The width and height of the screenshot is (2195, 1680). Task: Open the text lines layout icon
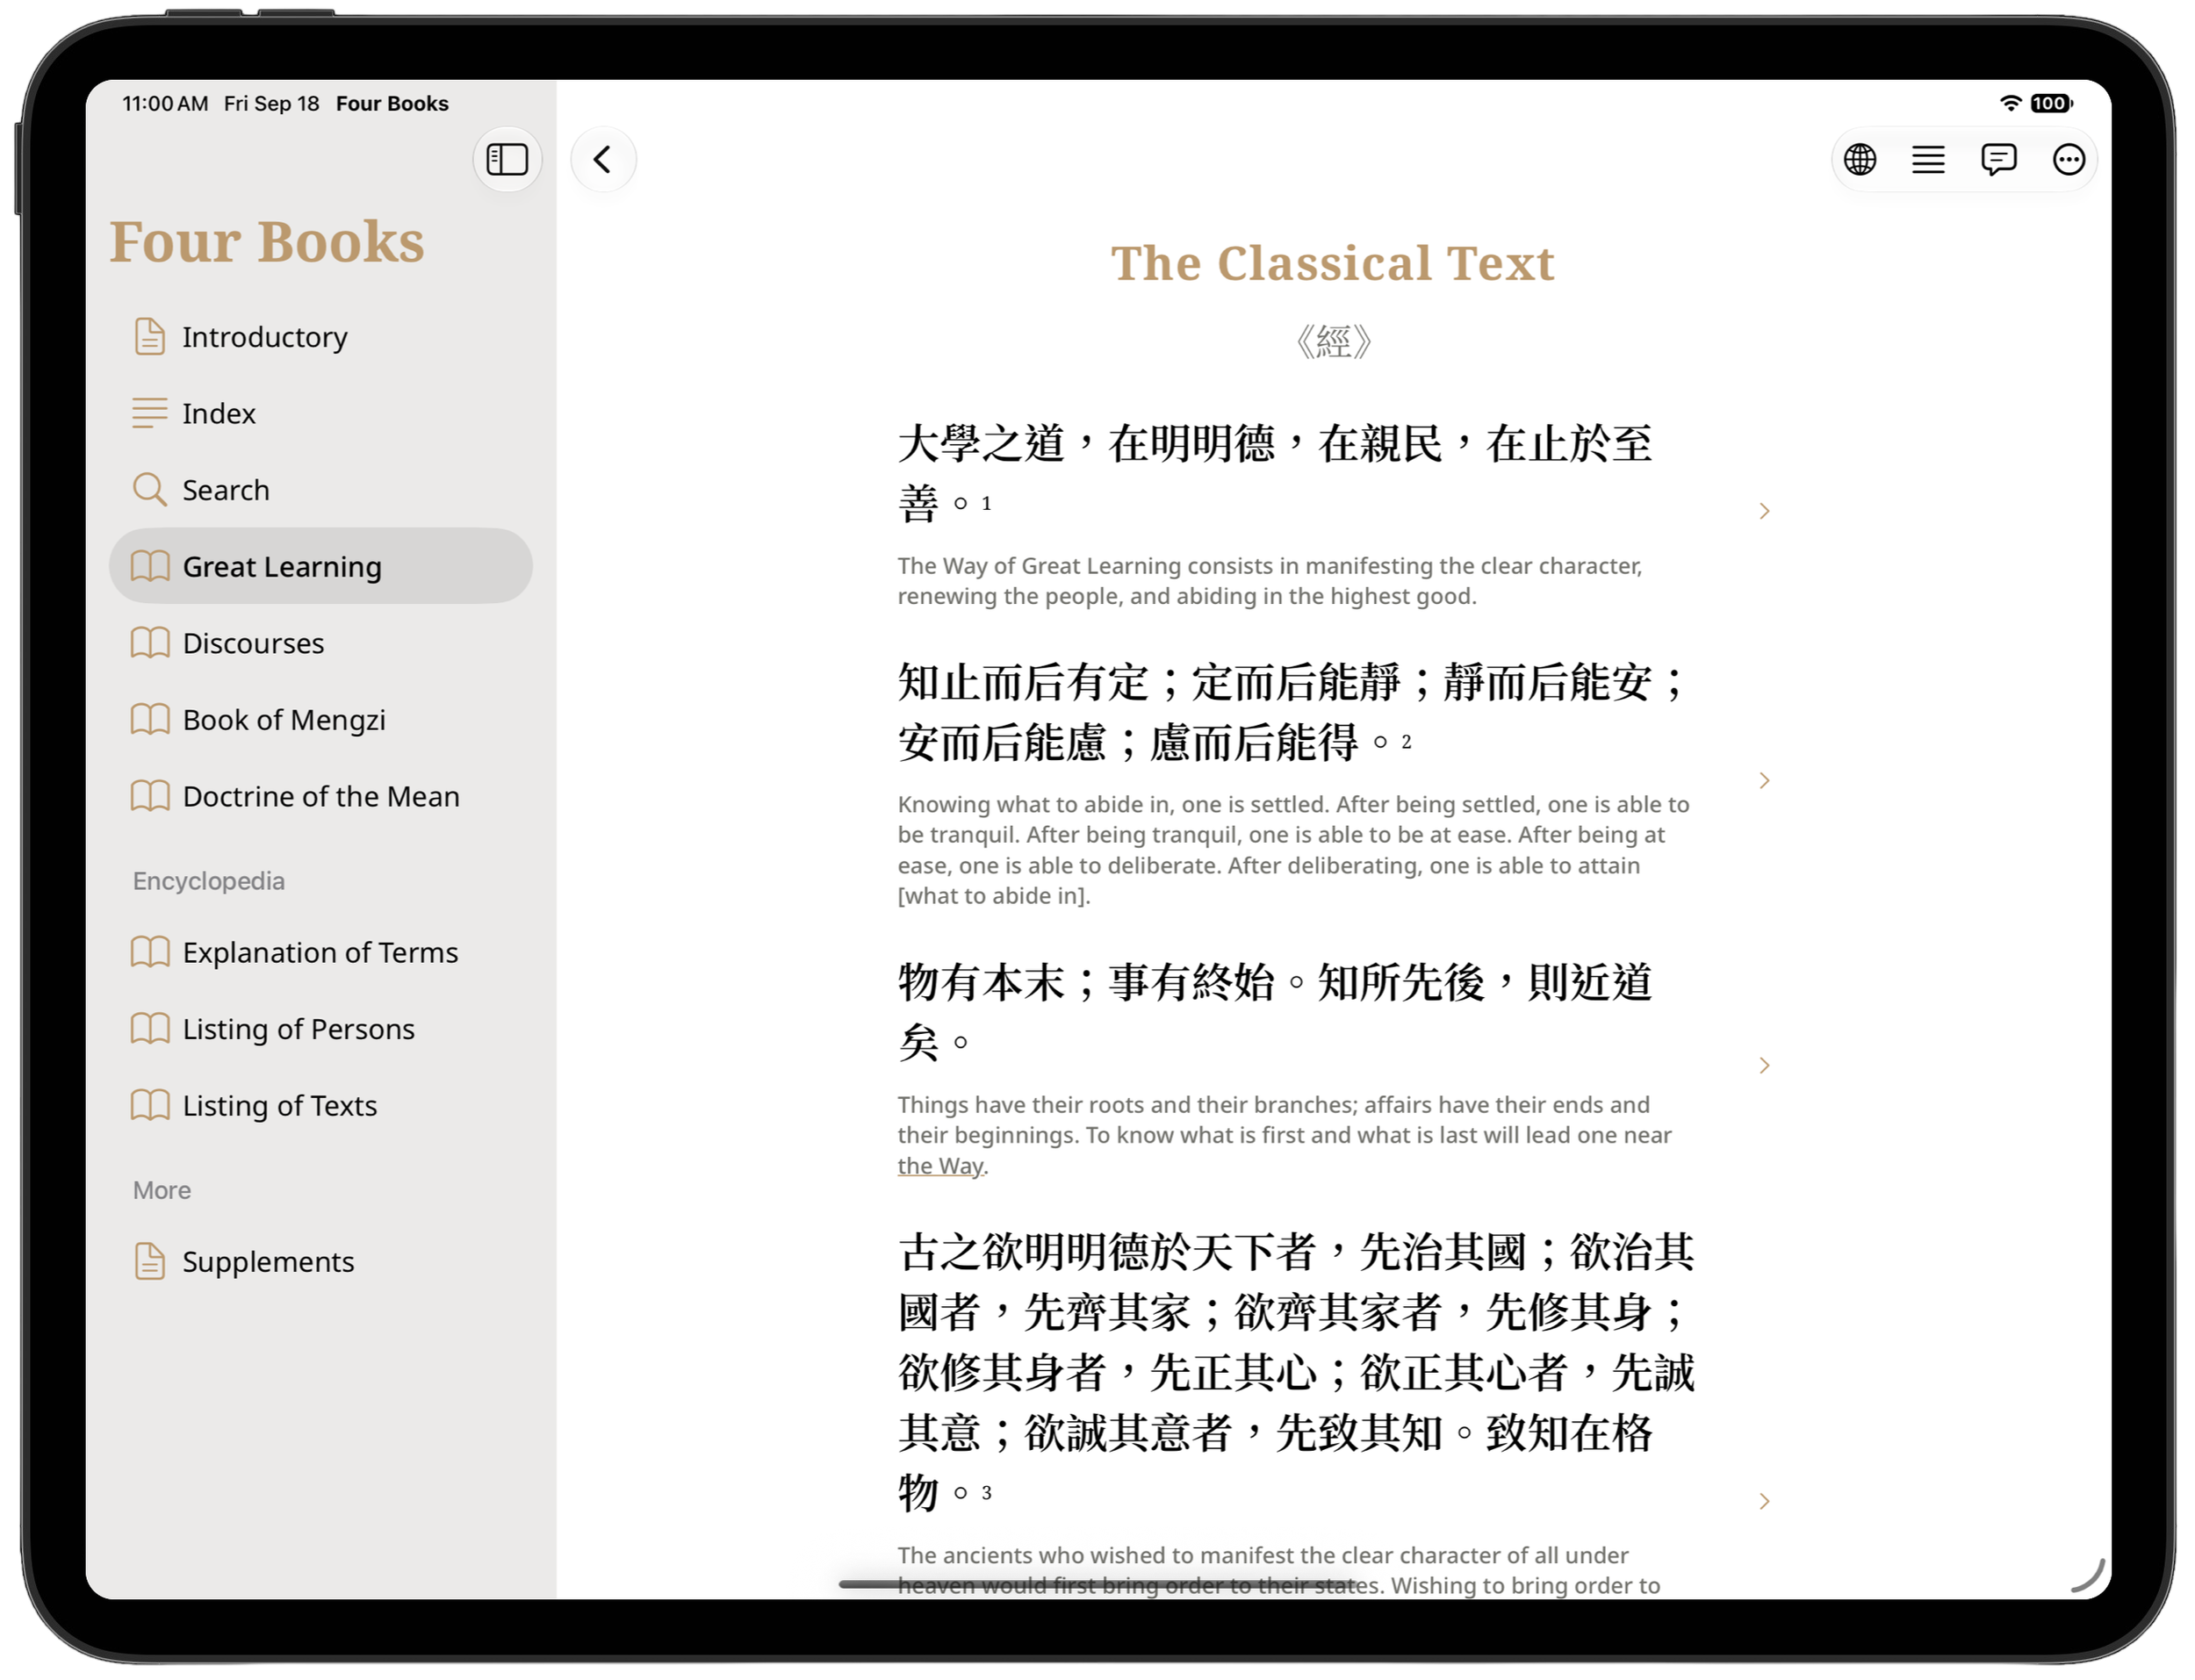point(1929,159)
